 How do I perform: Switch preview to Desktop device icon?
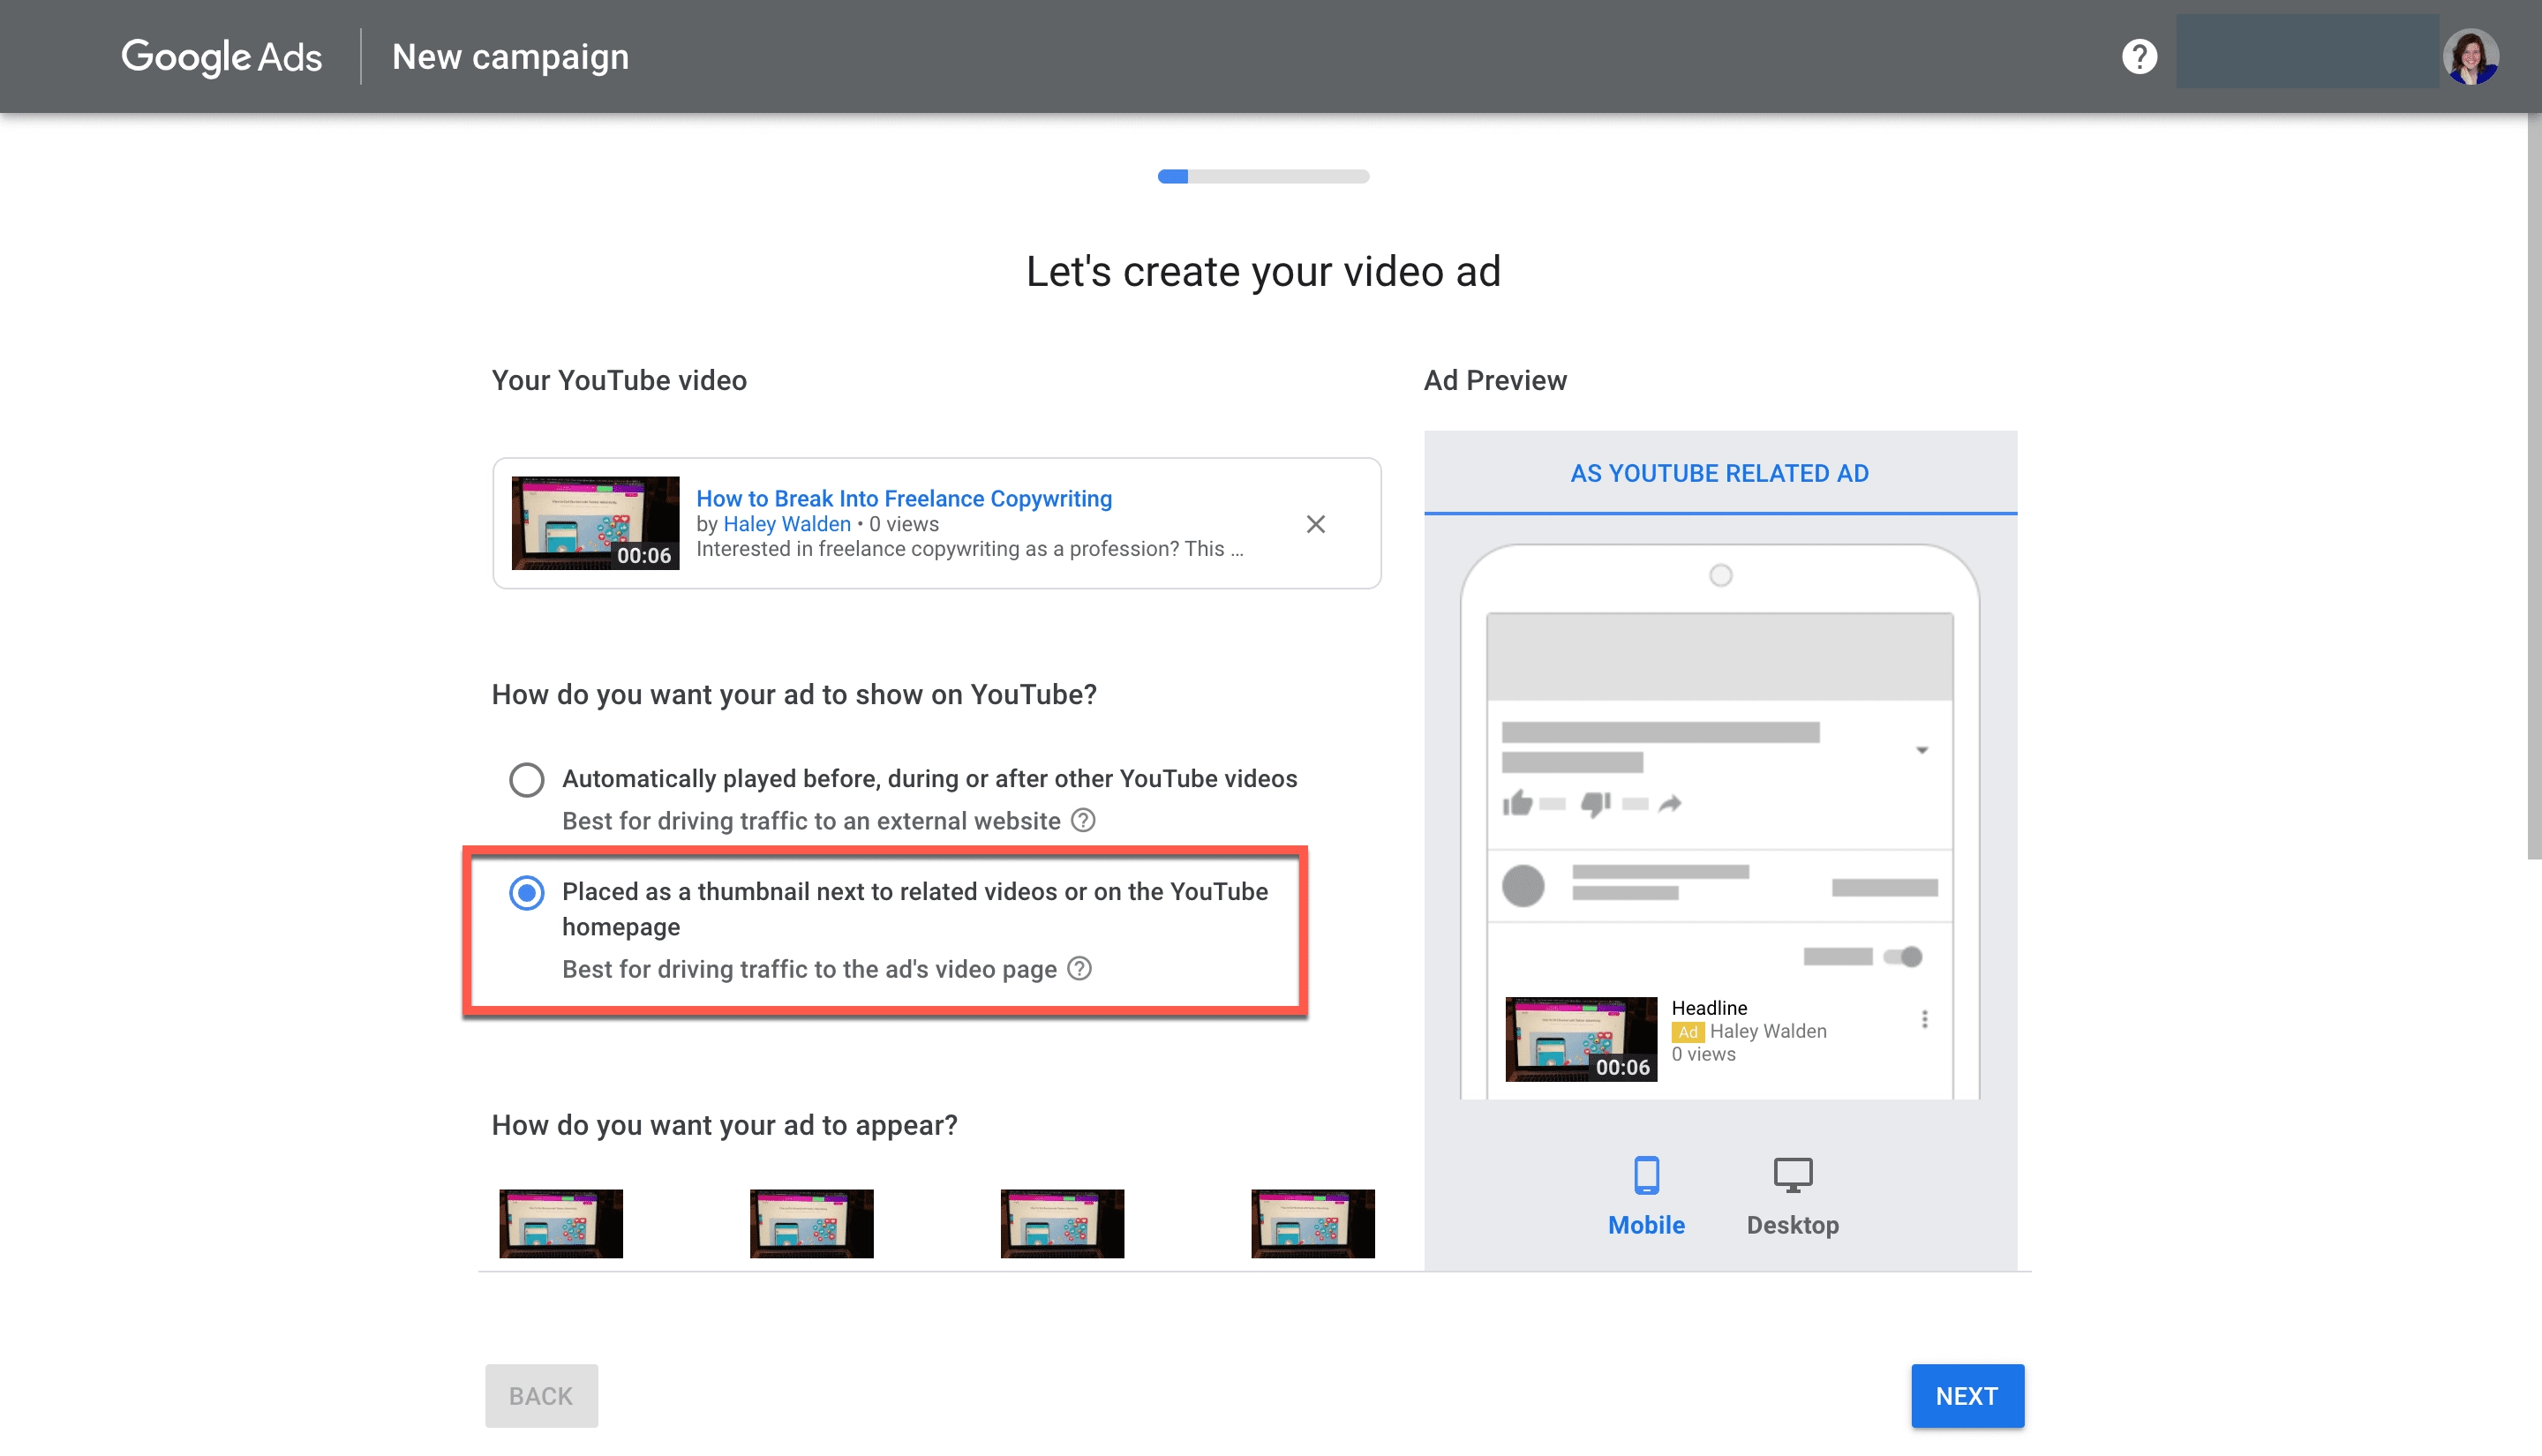pos(1791,1175)
